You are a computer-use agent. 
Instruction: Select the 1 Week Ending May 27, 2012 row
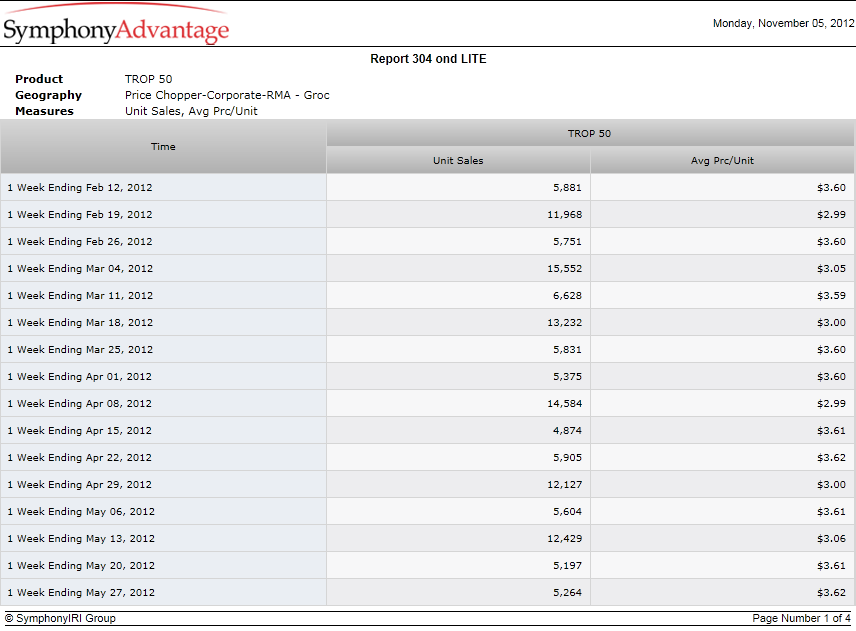(x=427, y=593)
